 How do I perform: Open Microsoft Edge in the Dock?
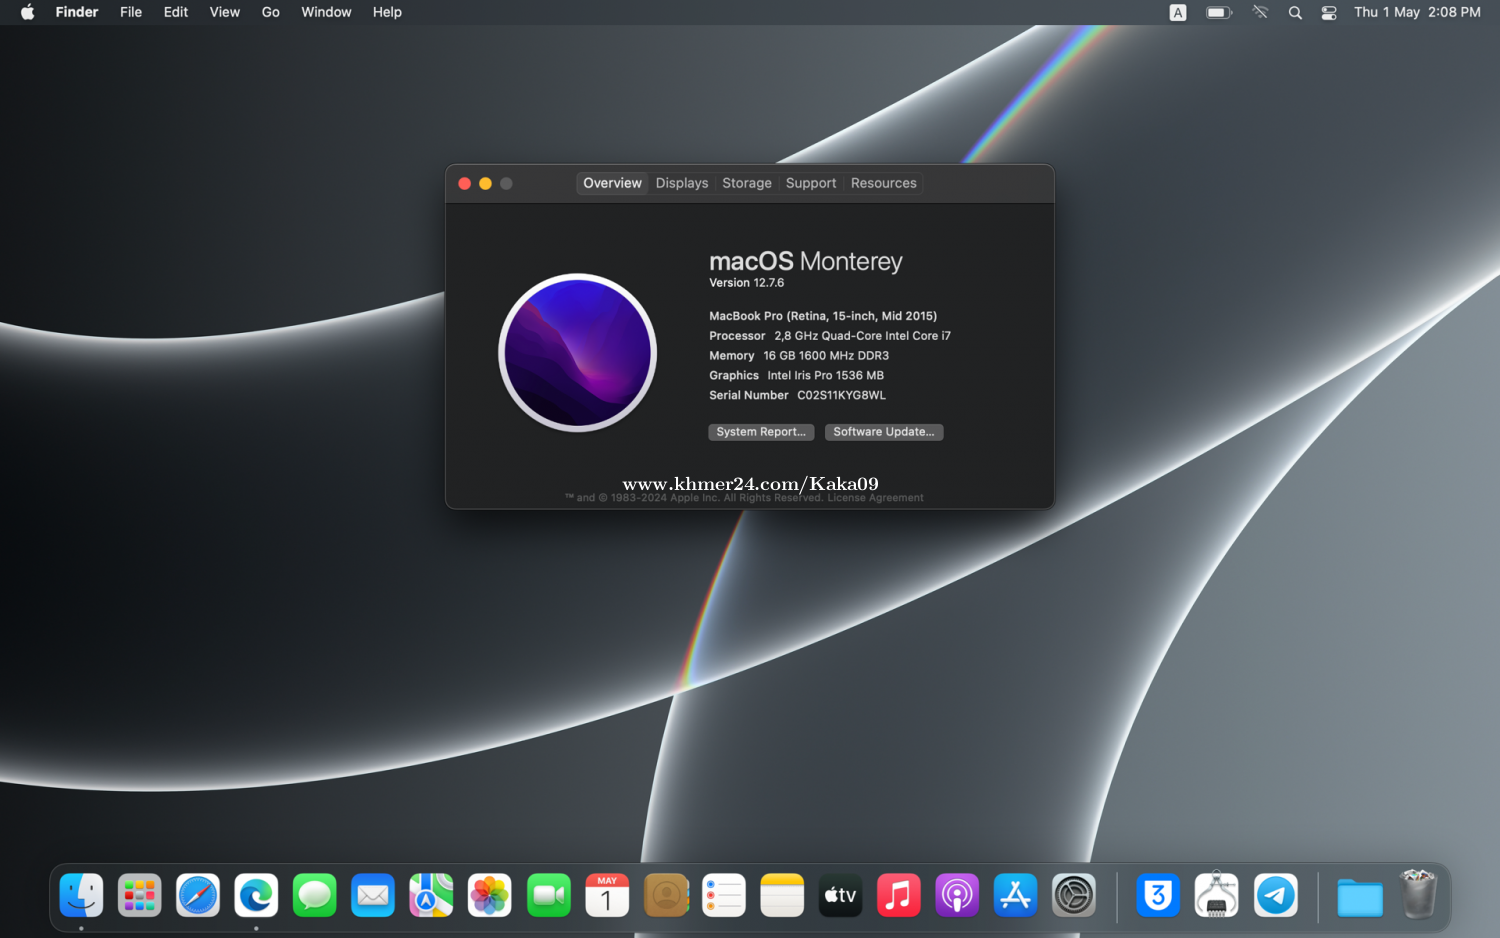coord(256,896)
